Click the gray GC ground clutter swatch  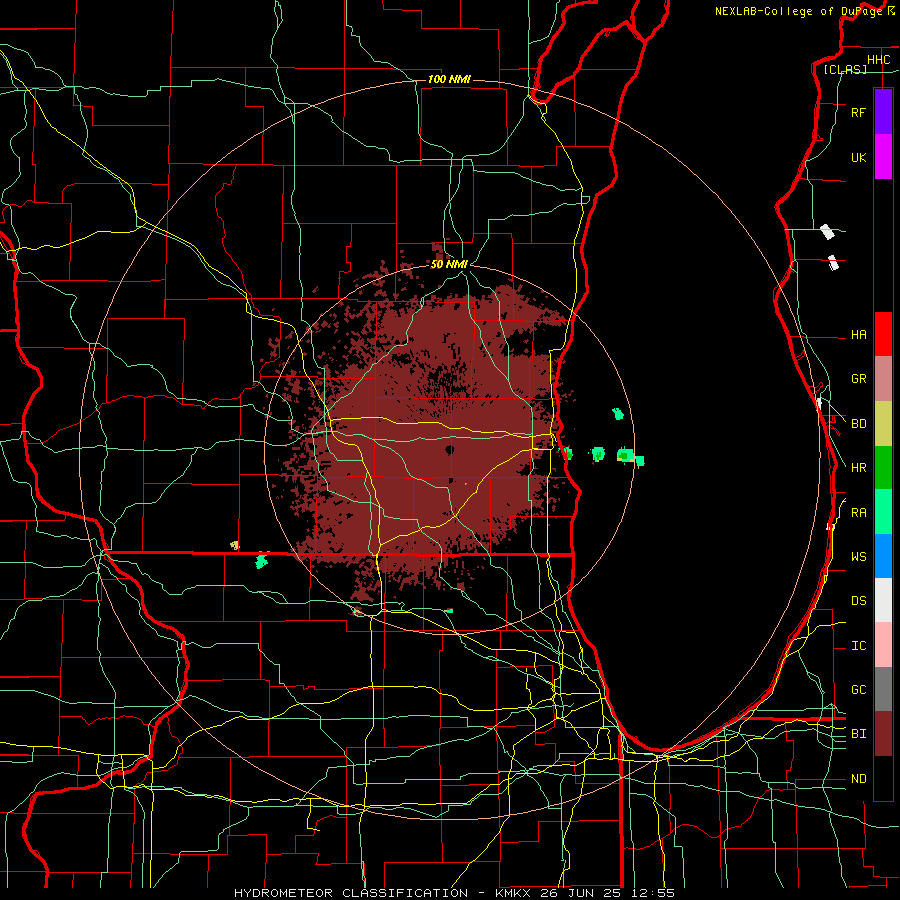point(883,689)
